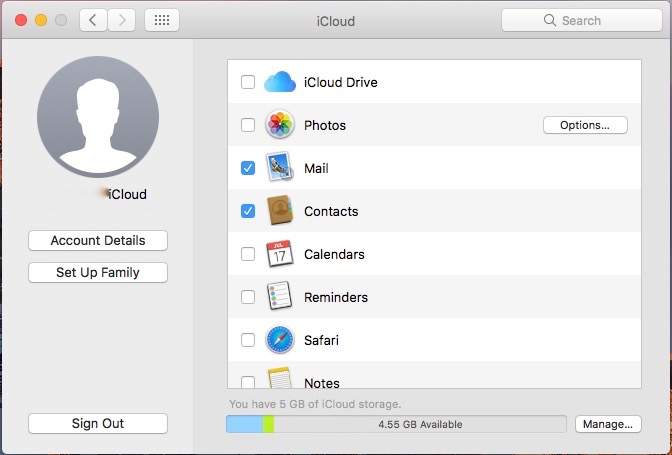Click the magnifying glass search icon
The image size is (672, 455).
point(549,20)
